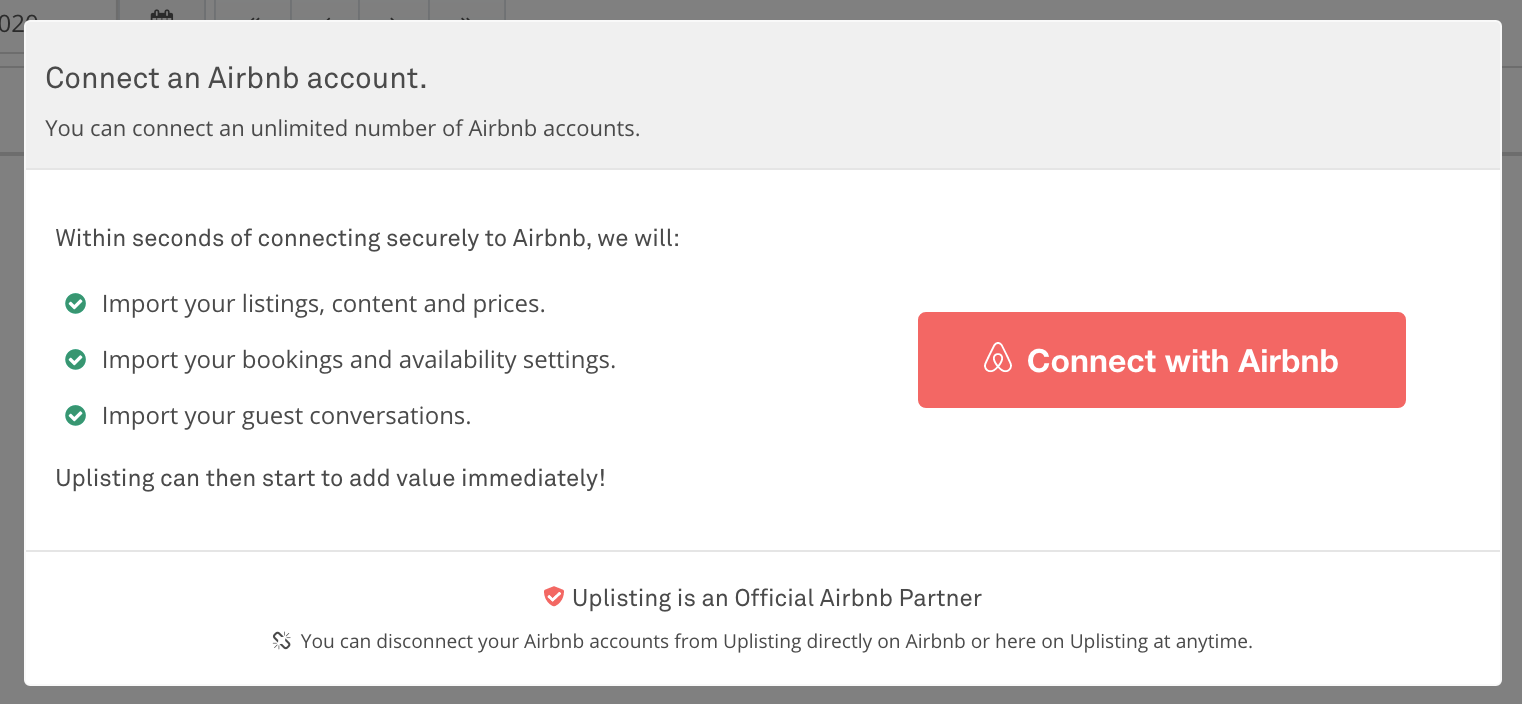Click the red shield Official Partner icon
Viewport: 1522px width, 704px height.
(553, 597)
